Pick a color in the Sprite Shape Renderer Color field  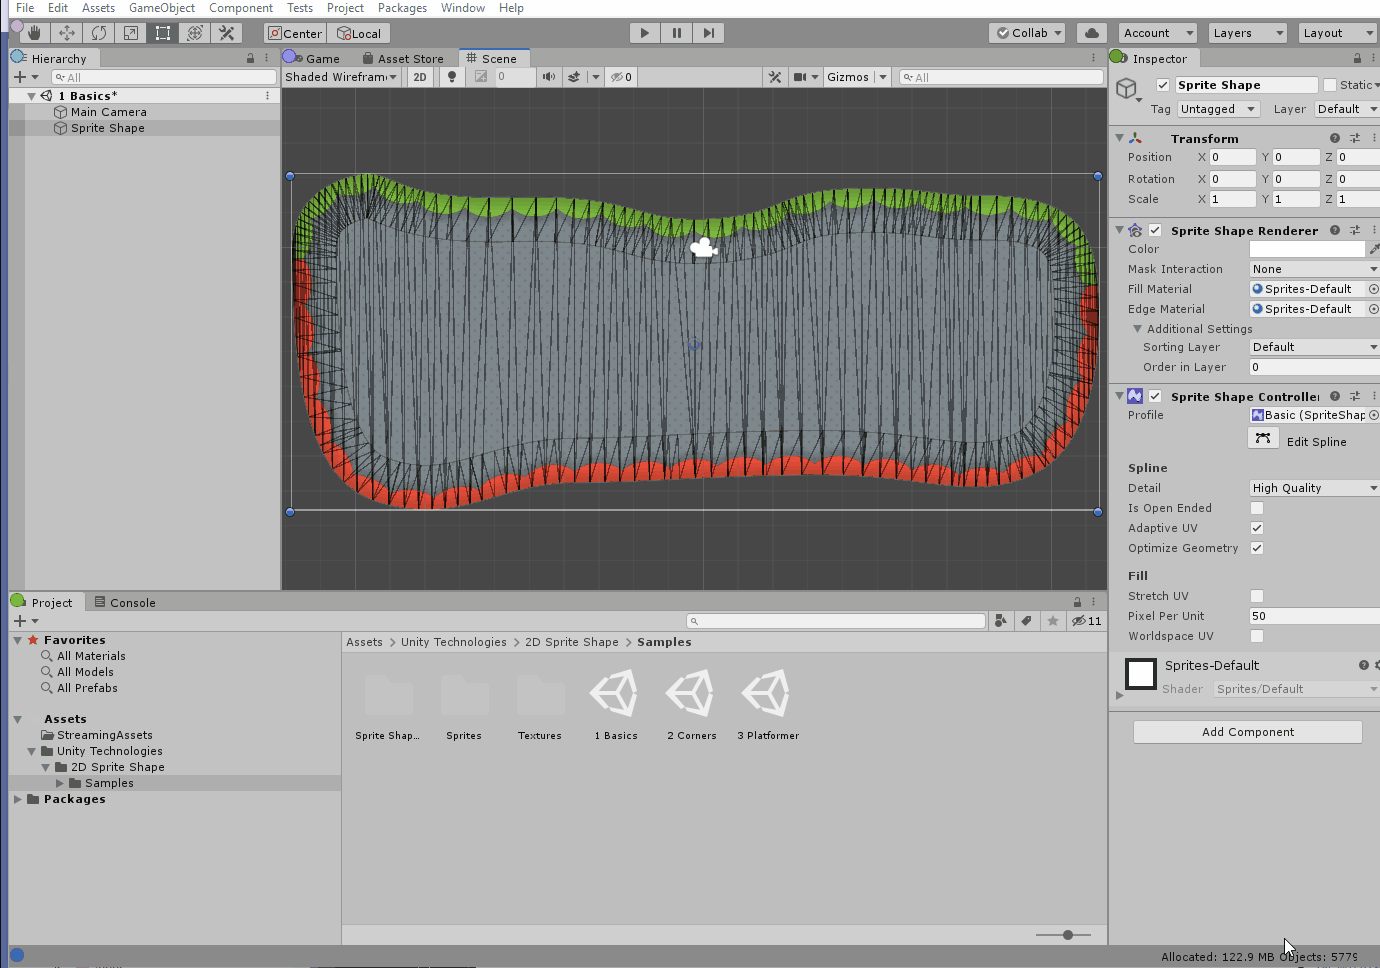(x=1310, y=249)
